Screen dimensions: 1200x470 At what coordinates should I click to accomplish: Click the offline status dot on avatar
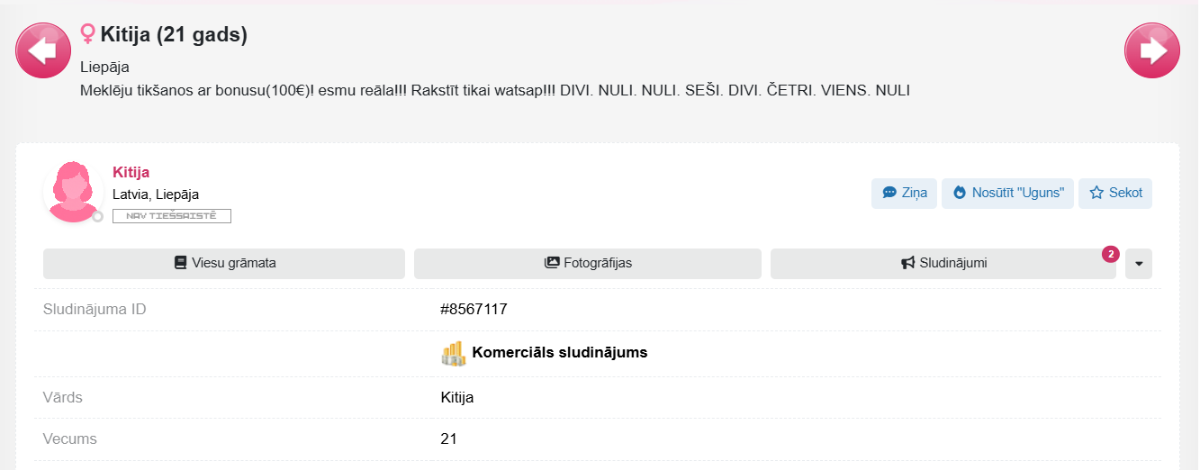click(98, 216)
